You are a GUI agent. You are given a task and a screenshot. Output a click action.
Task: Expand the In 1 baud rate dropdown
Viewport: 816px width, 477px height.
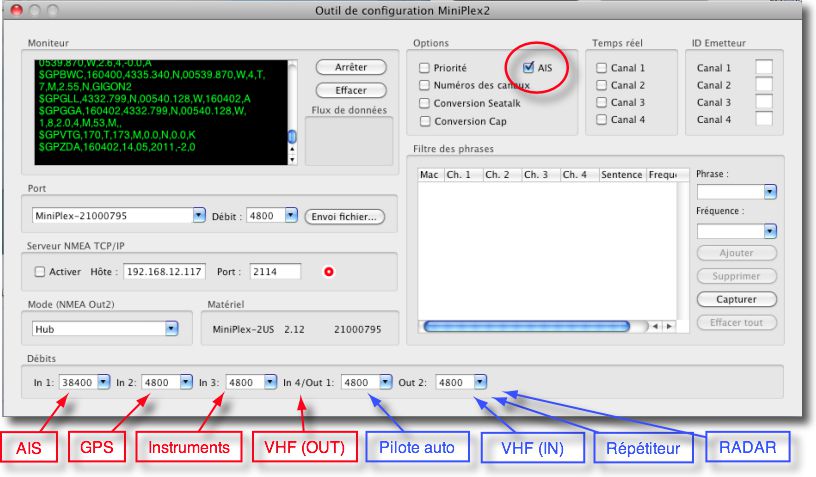coord(104,382)
